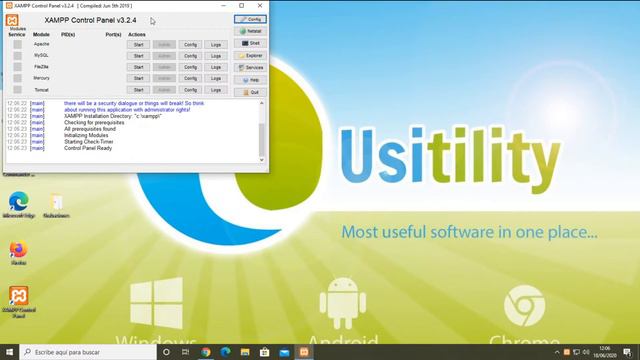Open the volume control in the tray
The image size is (640, 360).
pyautogui.click(x=586, y=352)
